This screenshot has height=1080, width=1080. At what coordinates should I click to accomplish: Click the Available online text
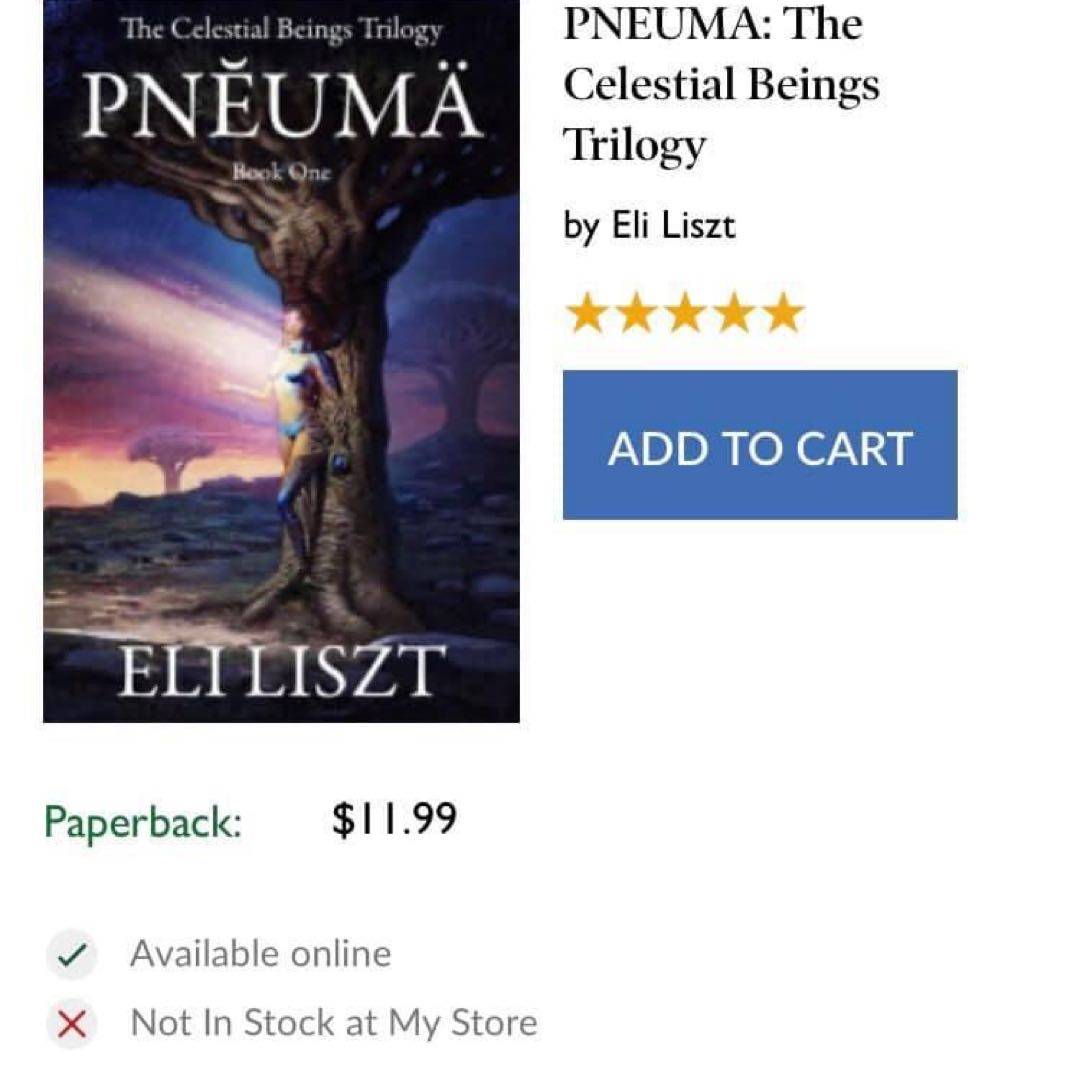(x=260, y=954)
